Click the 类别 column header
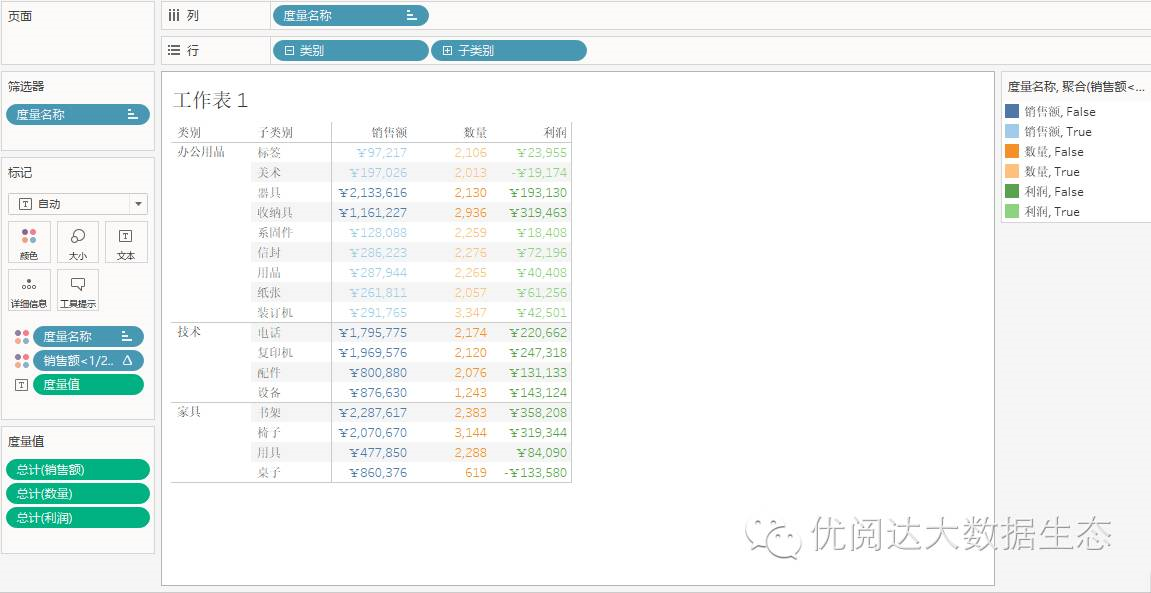Screen dimensions: 1151x593 (189, 133)
